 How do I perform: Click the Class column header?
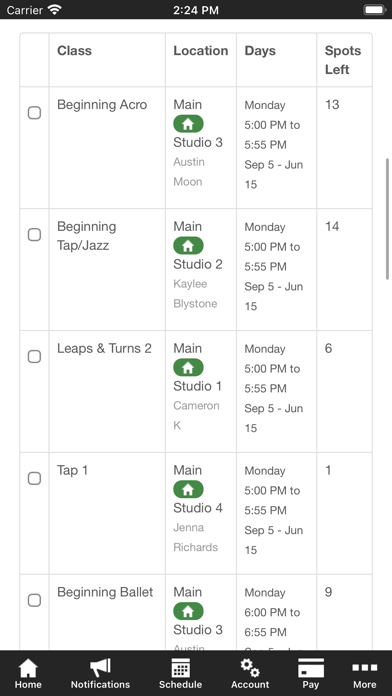point(74,51)
